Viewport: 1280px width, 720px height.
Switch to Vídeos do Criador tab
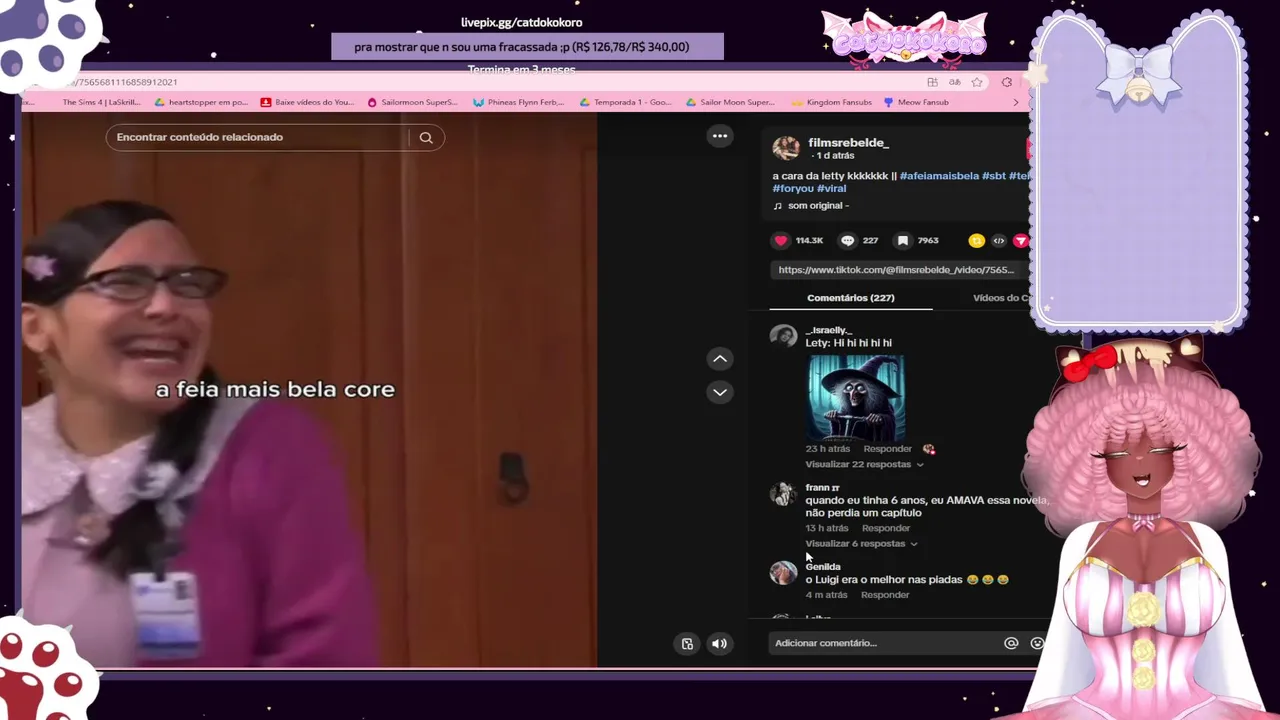[x=1001, y=298]
